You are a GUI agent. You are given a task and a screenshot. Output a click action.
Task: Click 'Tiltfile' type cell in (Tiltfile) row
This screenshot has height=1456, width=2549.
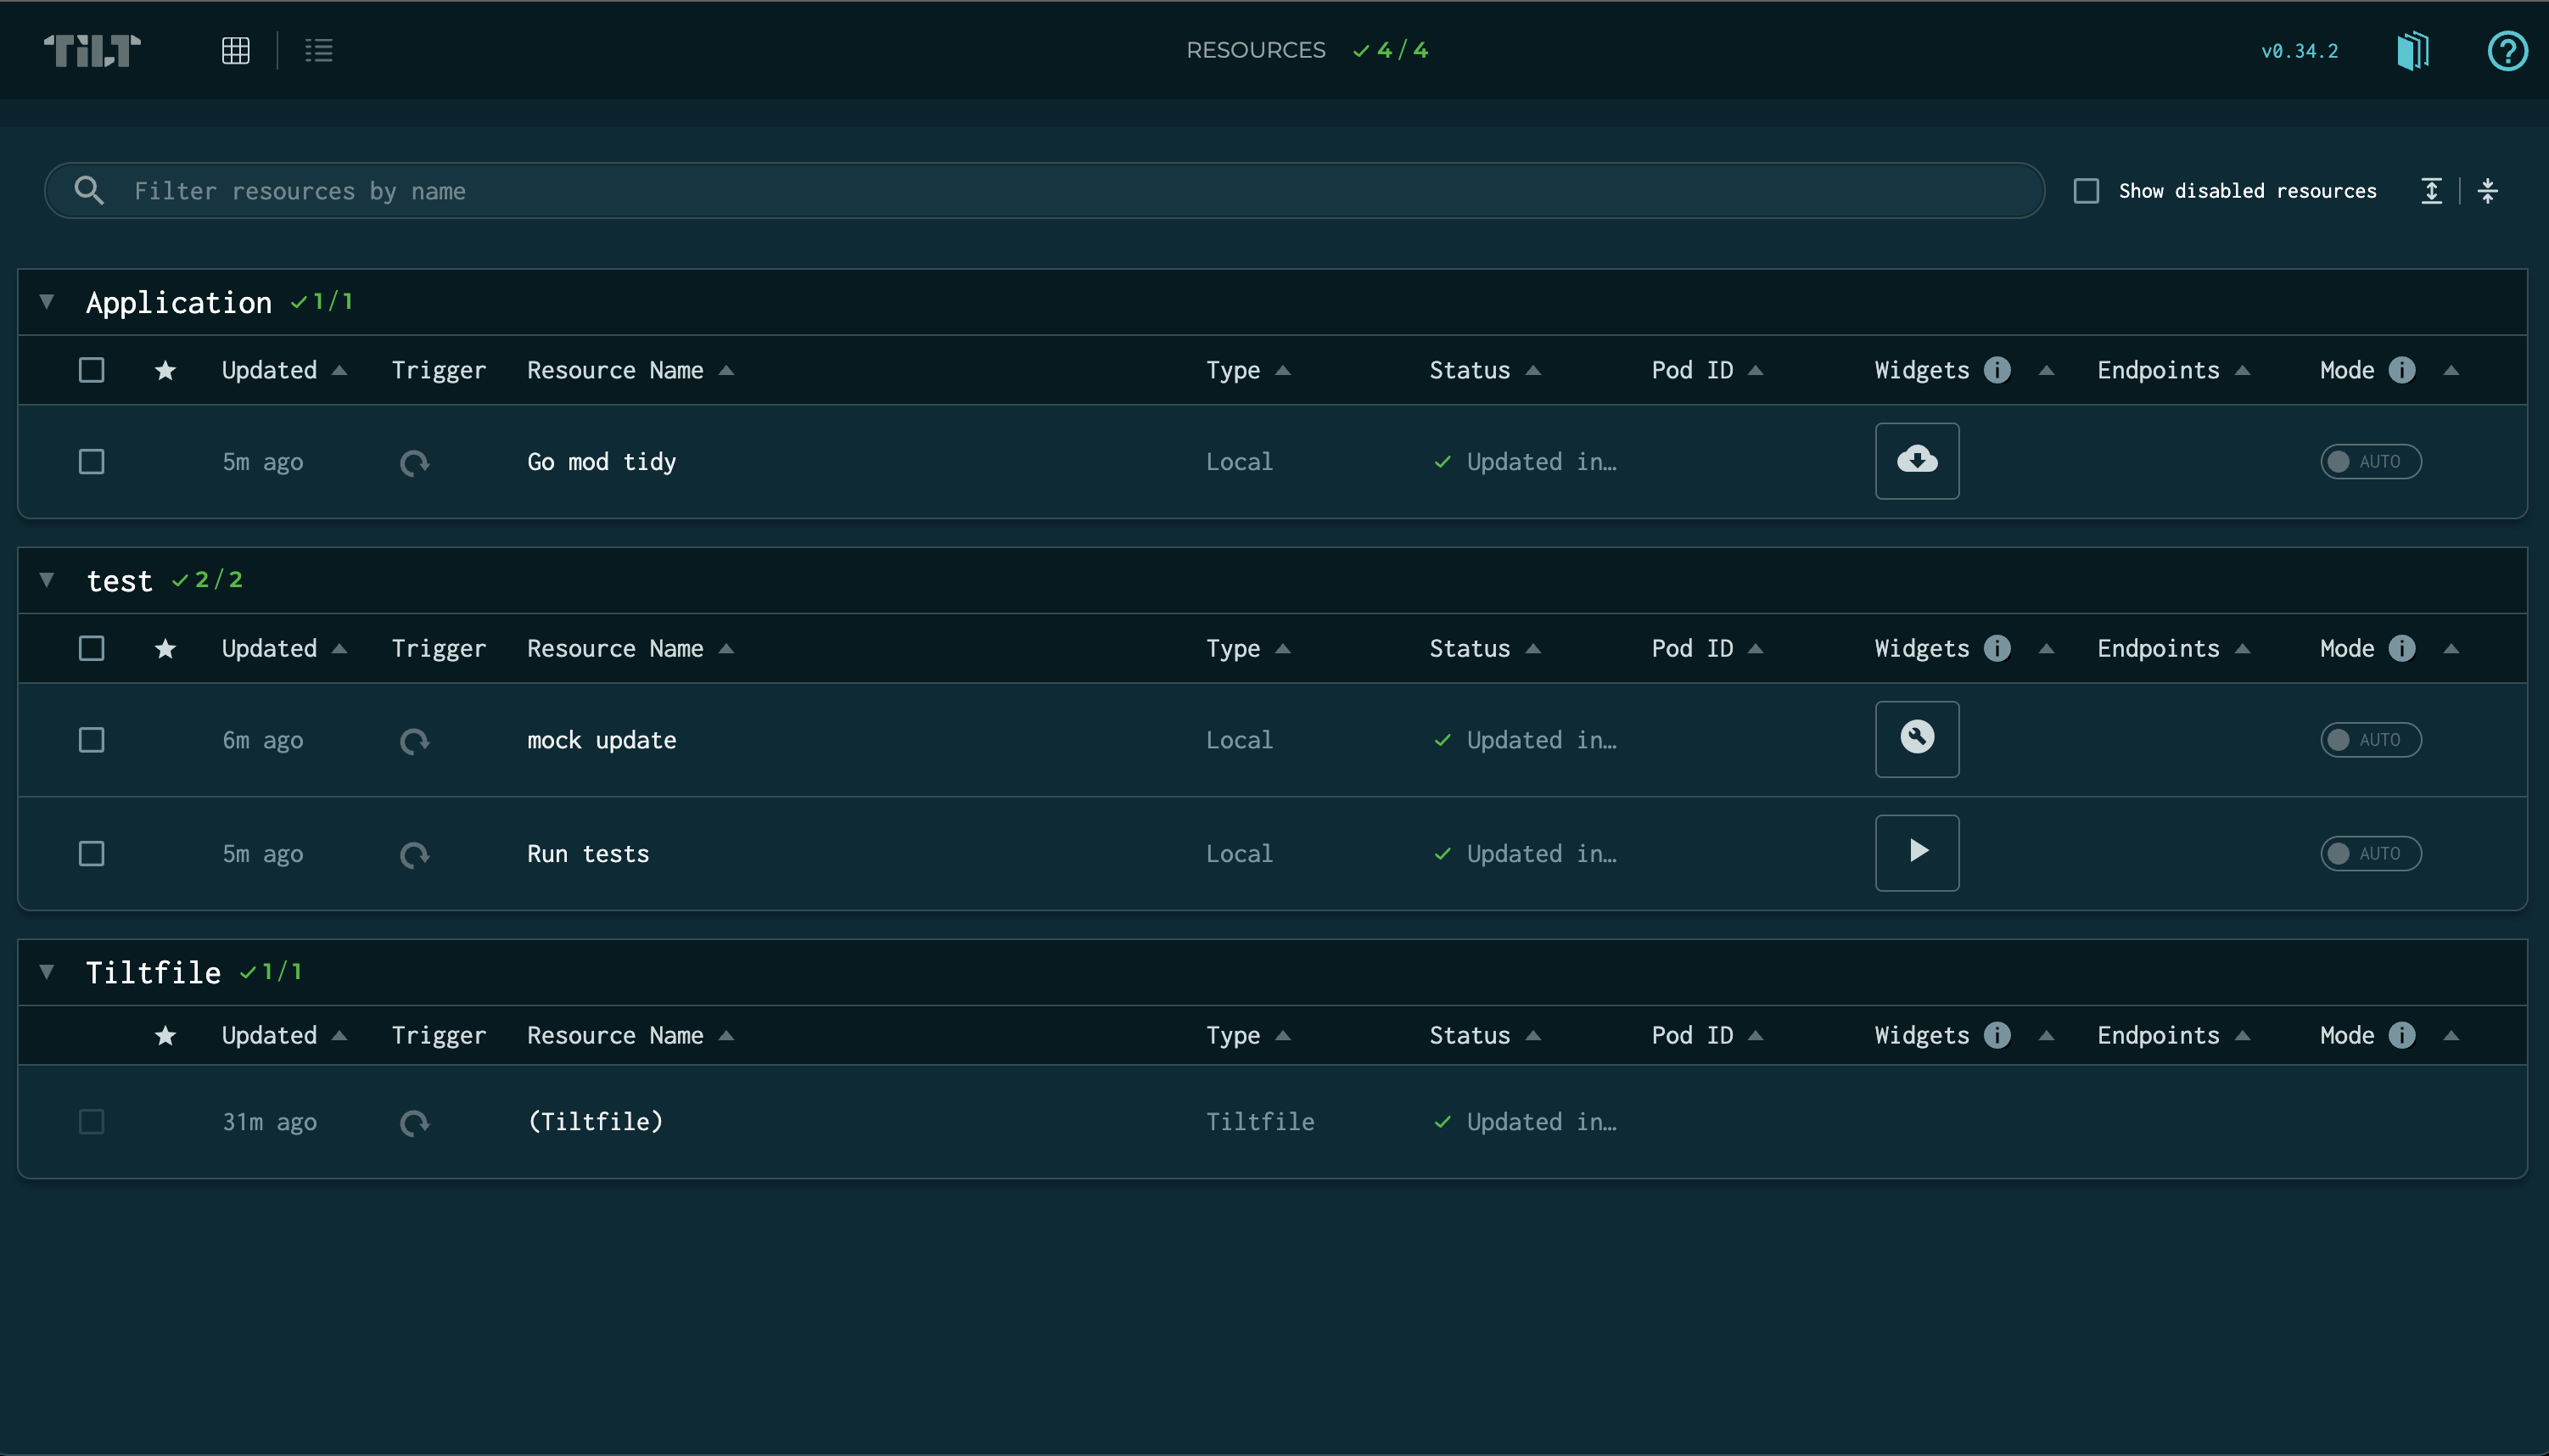[x=1260, y=1121]
